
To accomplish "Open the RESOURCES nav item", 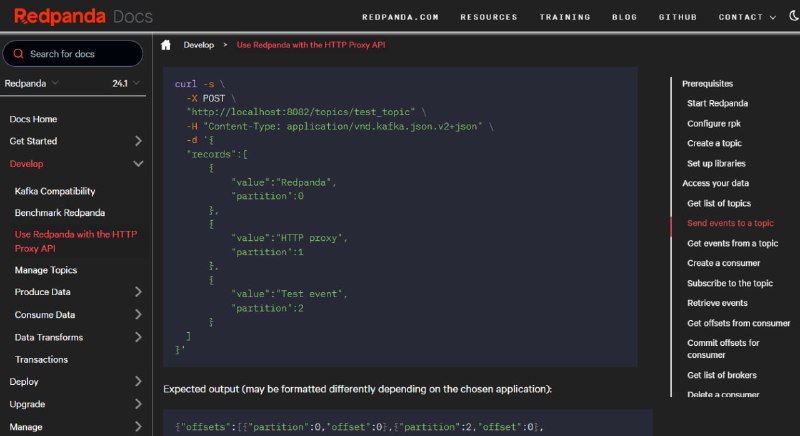I will (x=489, y=17).
